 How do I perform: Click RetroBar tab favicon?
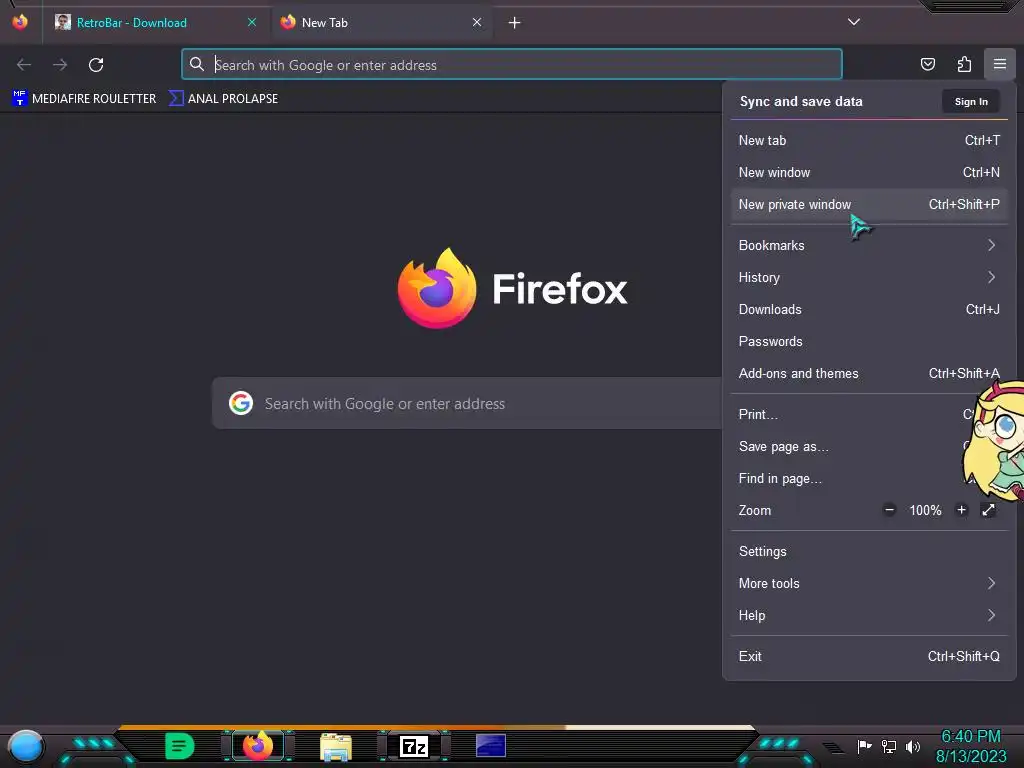63,22
